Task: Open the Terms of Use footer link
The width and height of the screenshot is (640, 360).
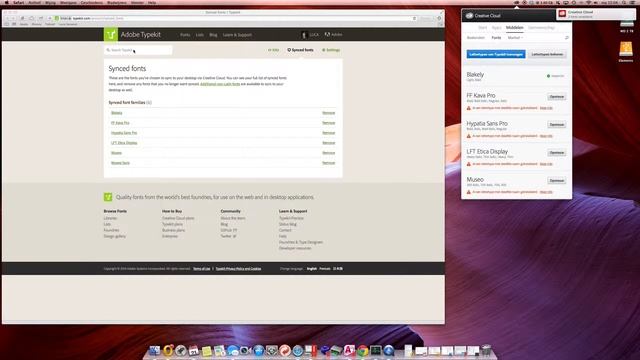Action: point(202,269)
